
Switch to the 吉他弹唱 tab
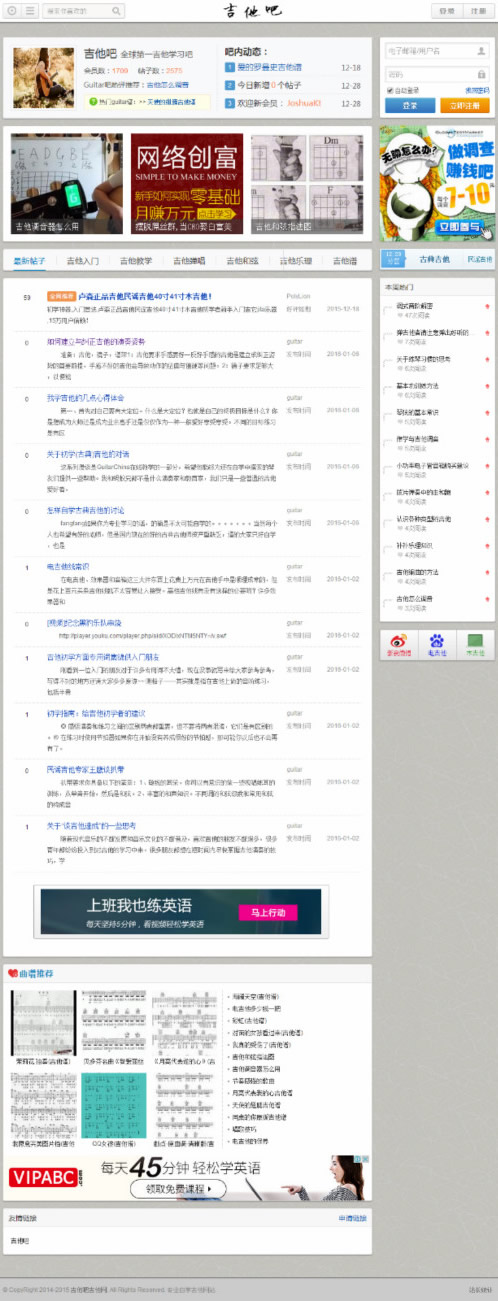(189, 260)
